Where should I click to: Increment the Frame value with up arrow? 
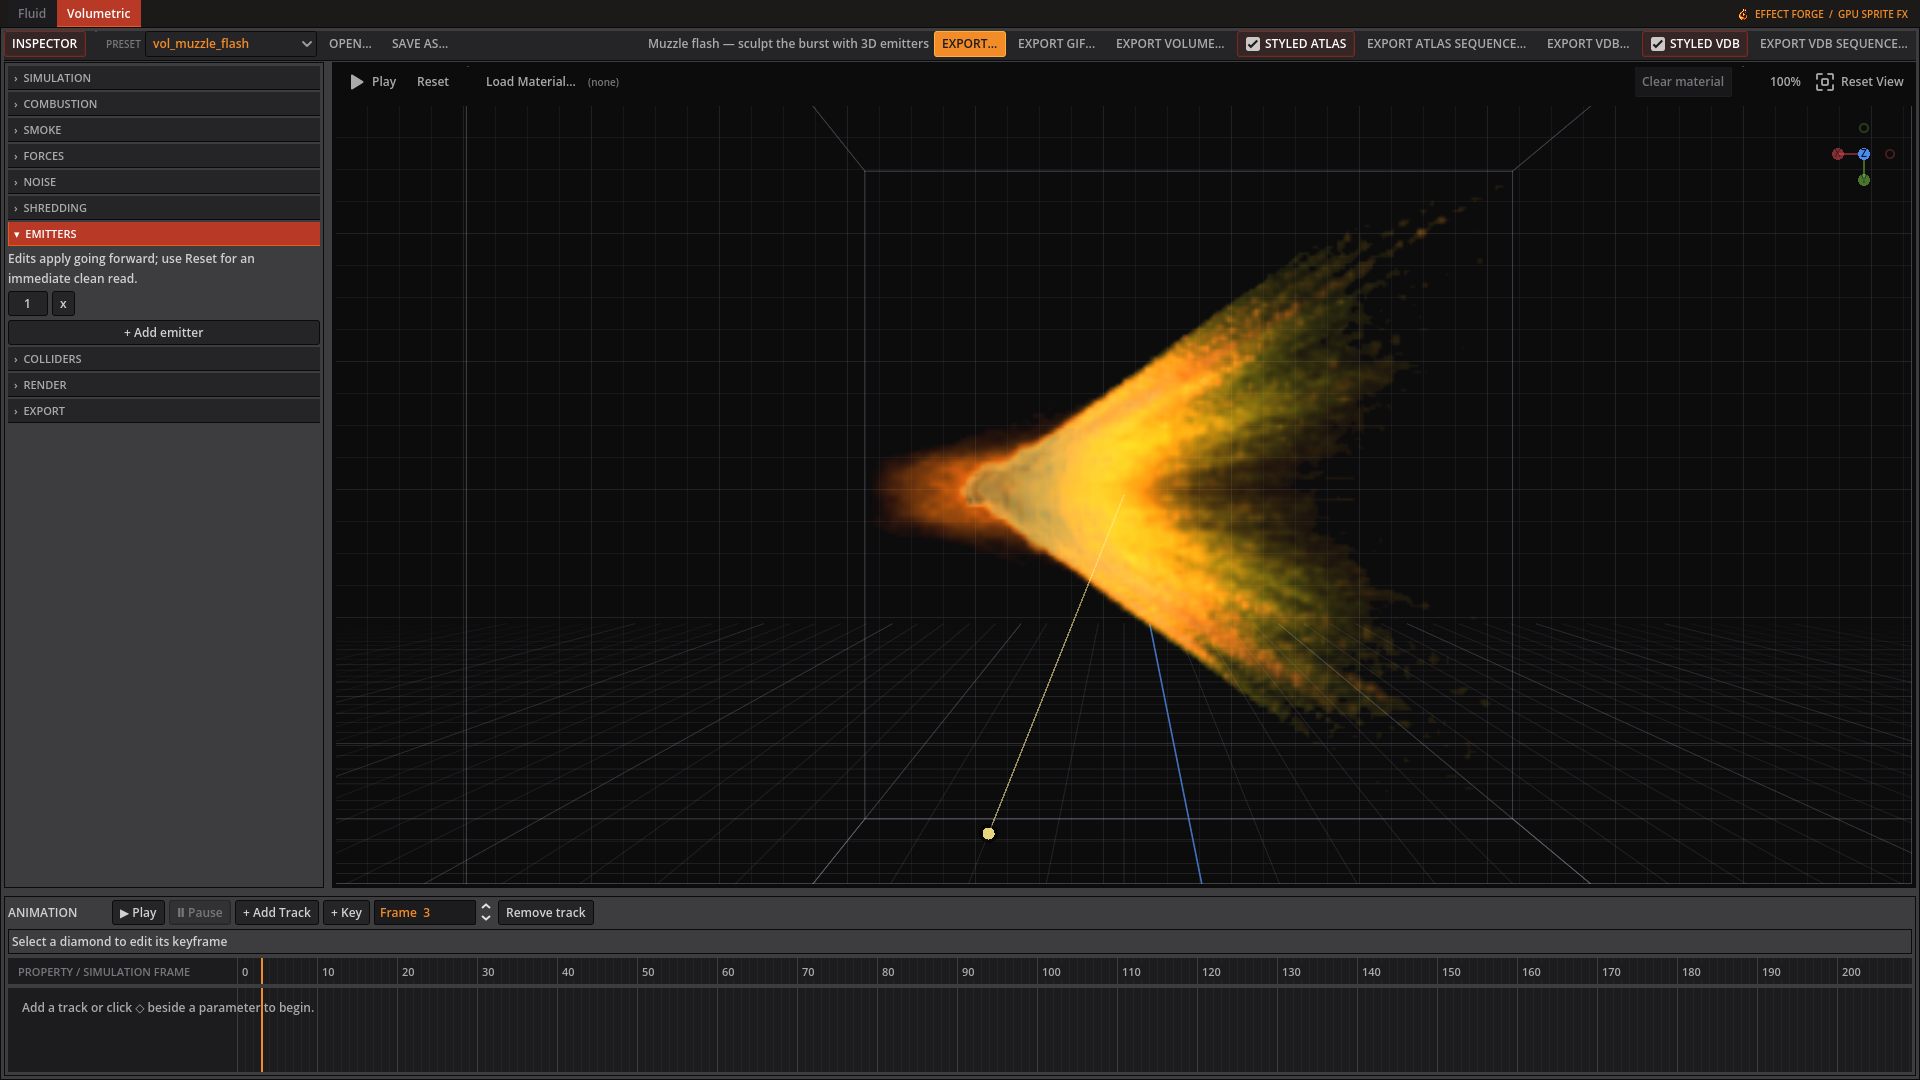486,906
